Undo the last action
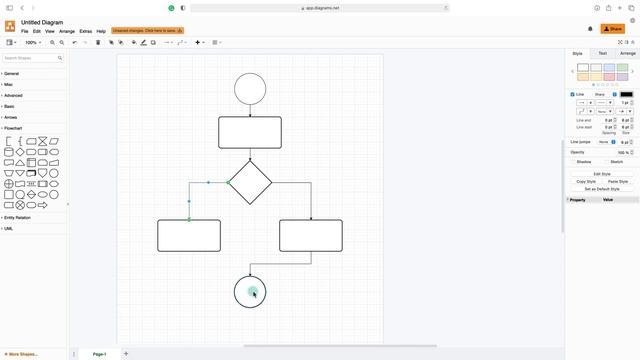This screenshot has width=640, height=360. [x=74, y=42]
